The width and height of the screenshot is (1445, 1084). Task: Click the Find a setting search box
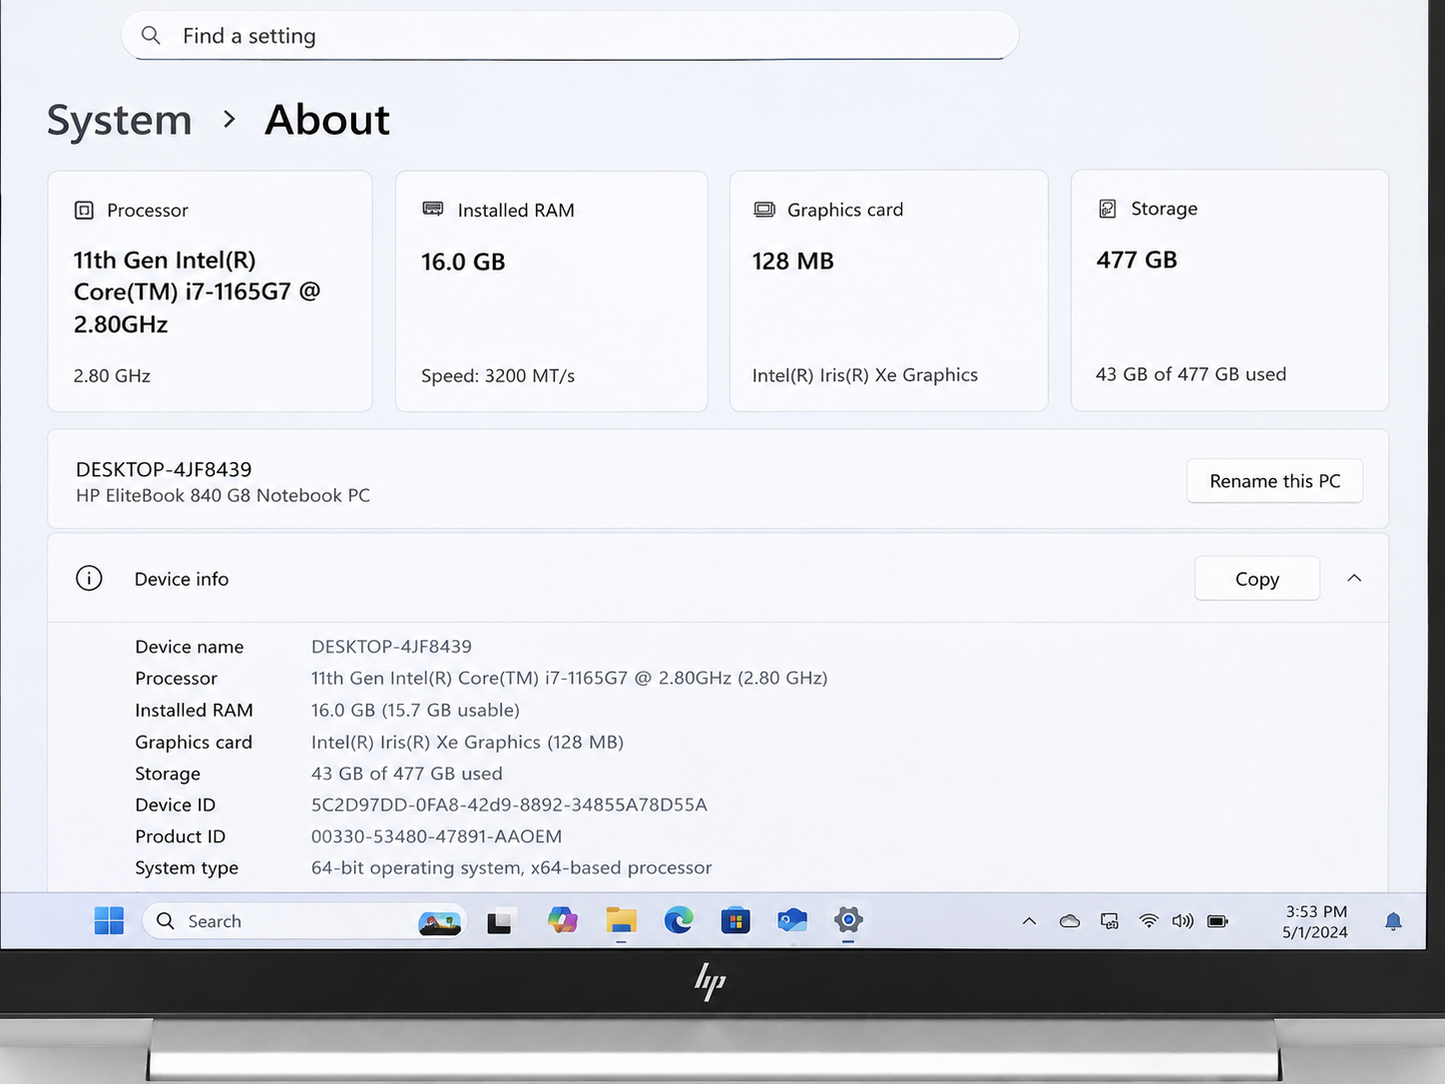click(570, 36)
